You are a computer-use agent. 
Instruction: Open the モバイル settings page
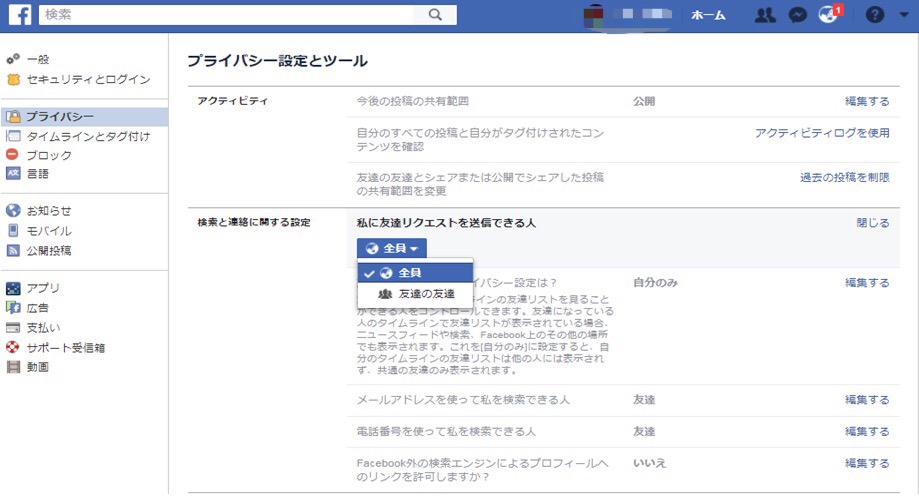49,230
